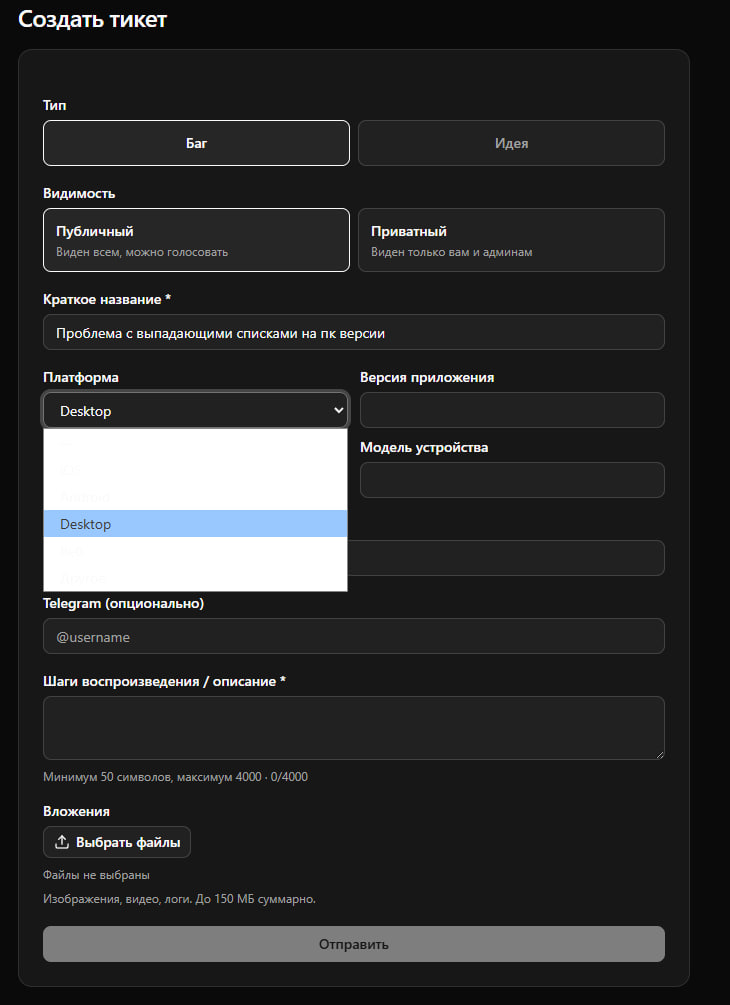Click the Вложения label
Viewport: 730px width, 1005px height.
(x=76, y=811)
